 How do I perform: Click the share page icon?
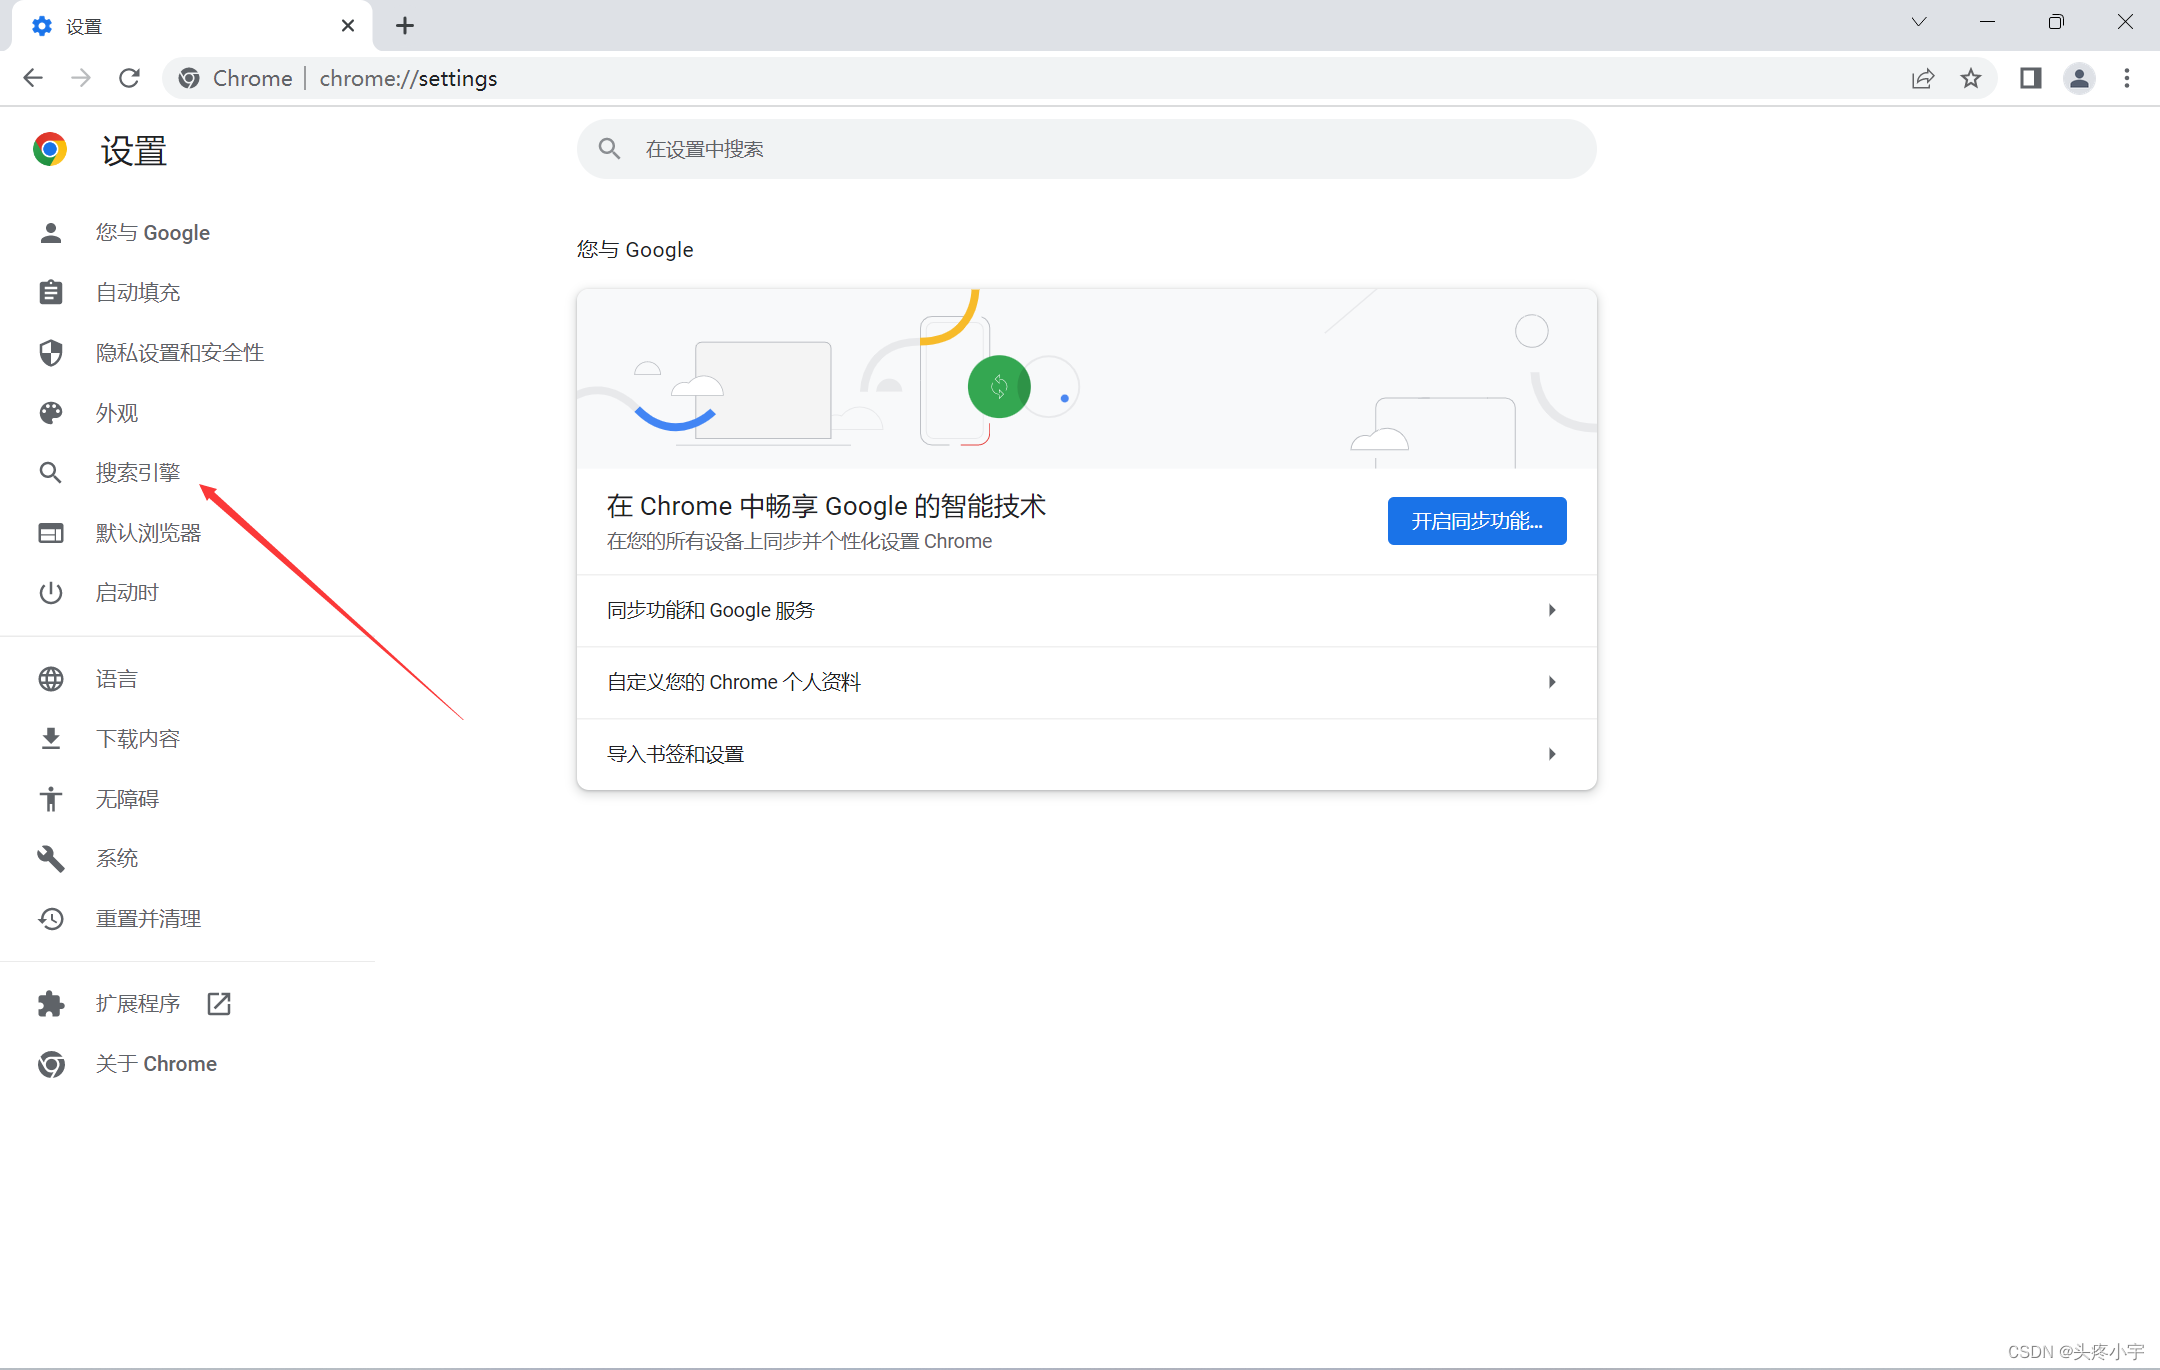pos(1922,78)
